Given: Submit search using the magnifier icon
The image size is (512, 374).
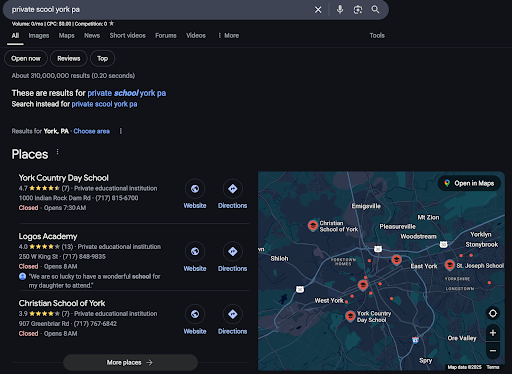Looking at the screenshot, I should pos(375,9).
